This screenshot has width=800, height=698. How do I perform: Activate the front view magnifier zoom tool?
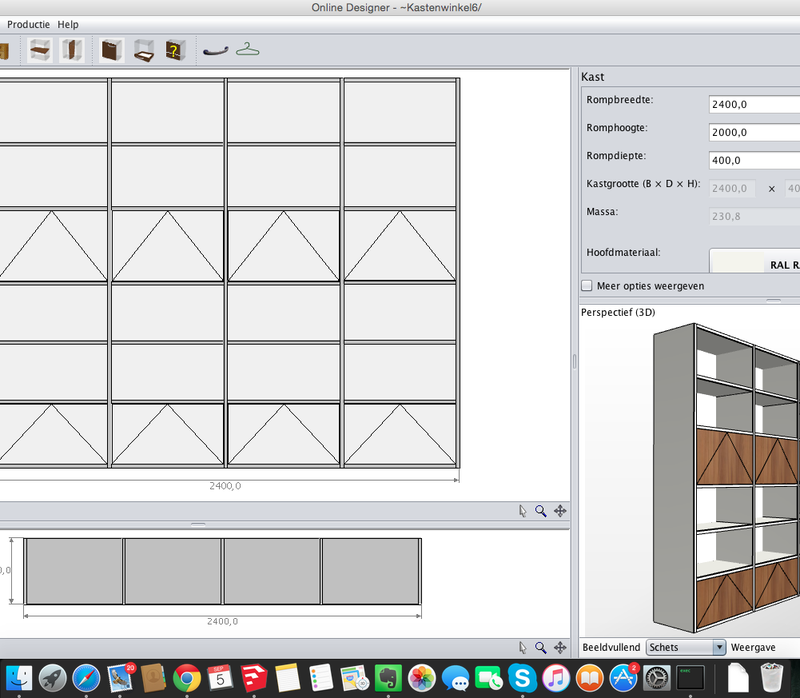541,510
